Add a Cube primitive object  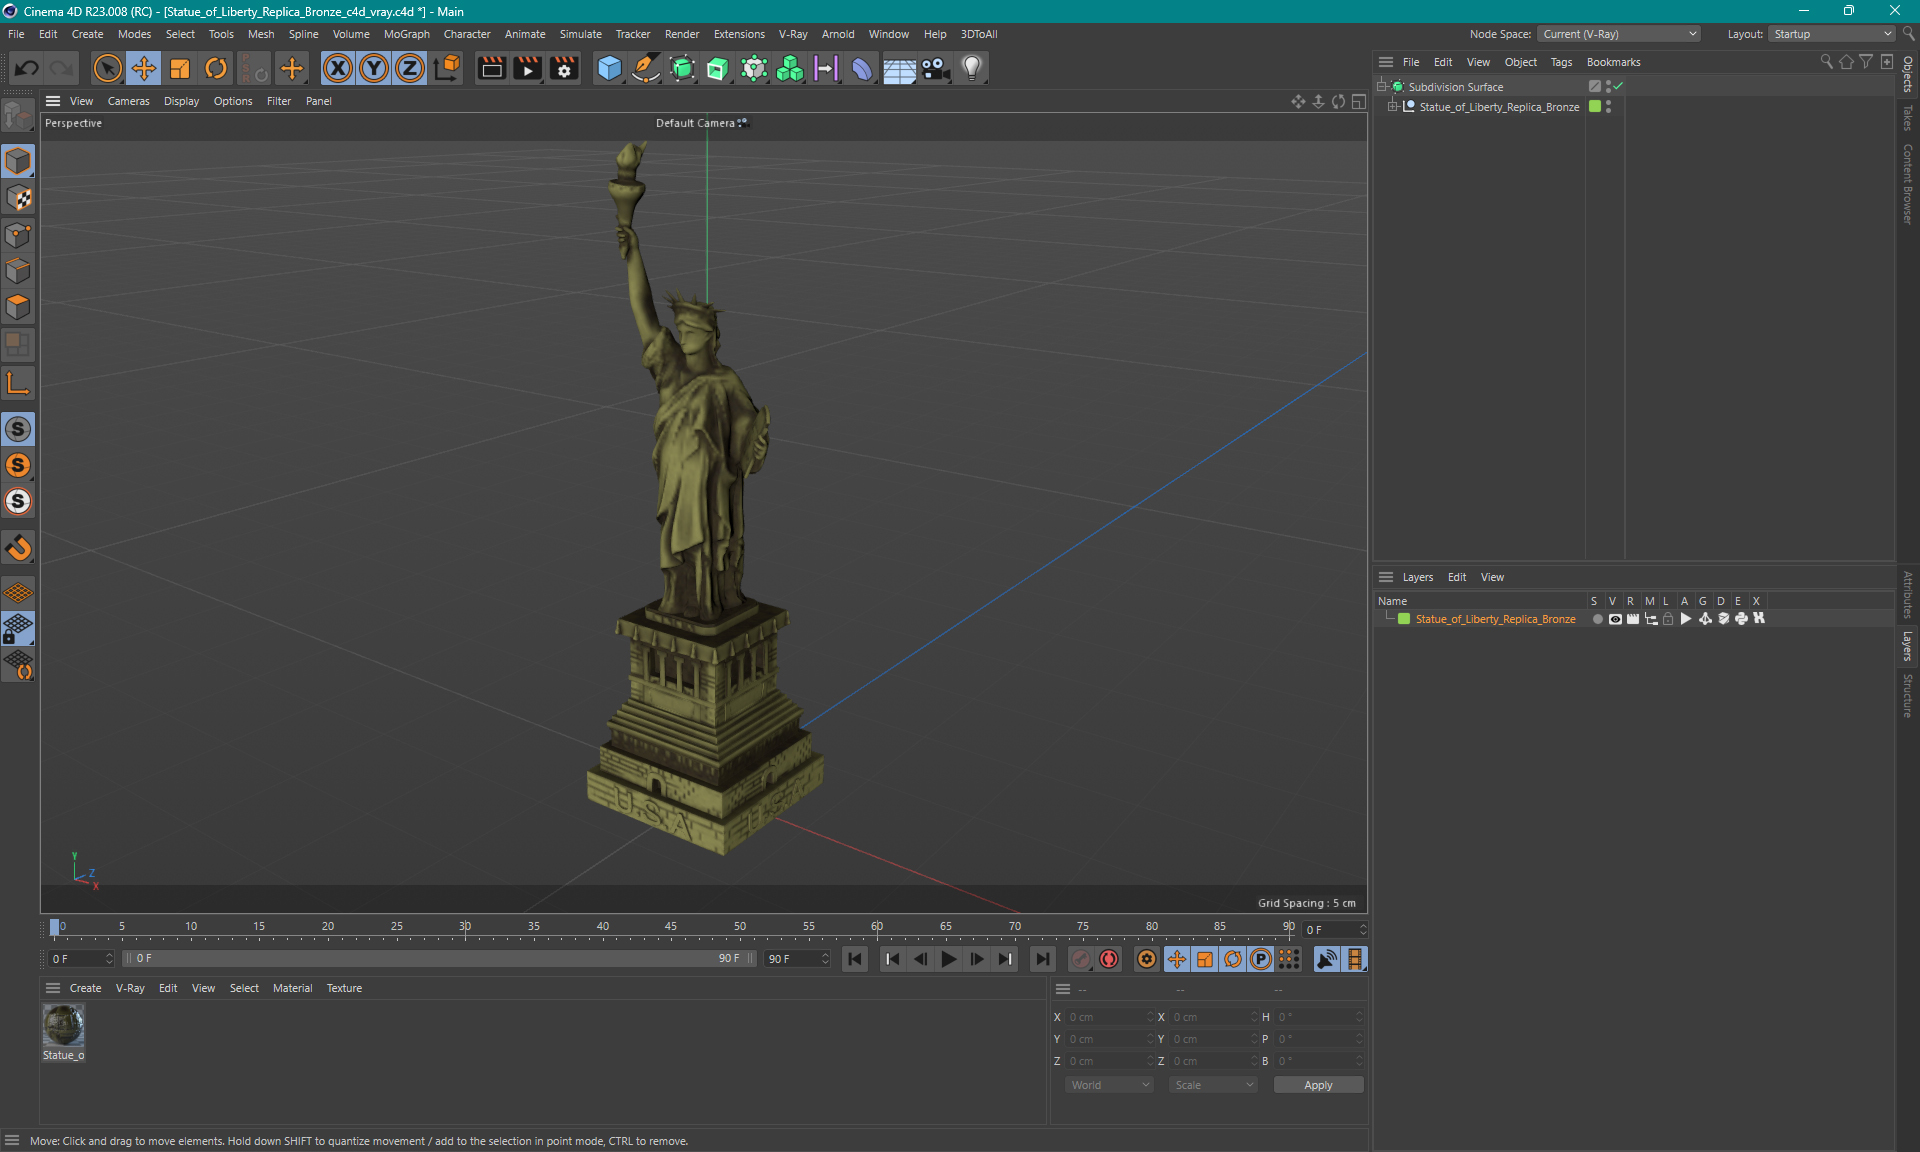click(609, 68)
